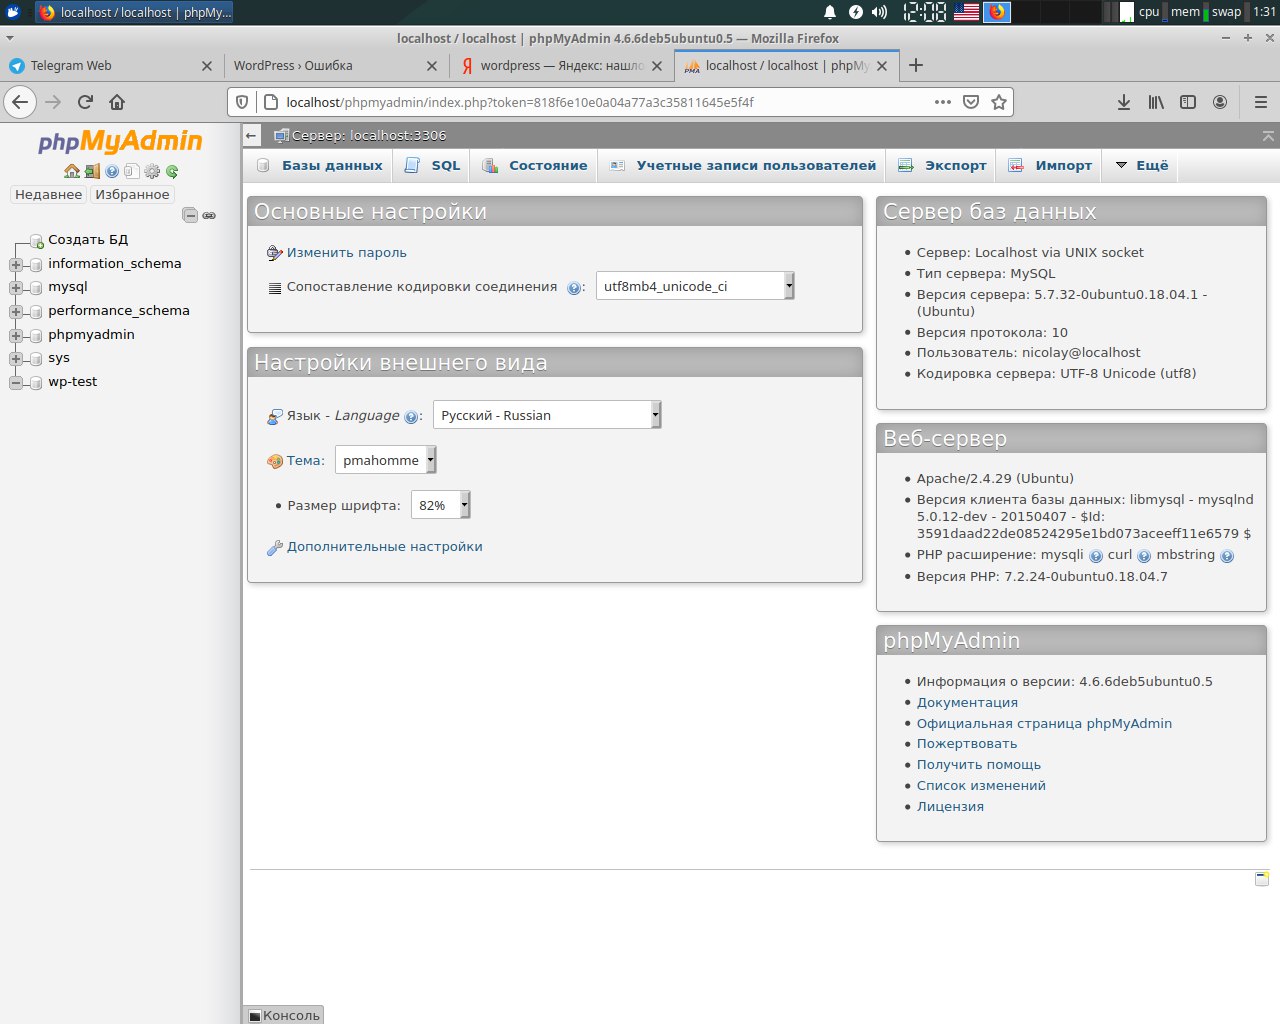Open the Базы данных tab
Viewport: 1280px width, 1024px height.
click(x=320, y=166)
